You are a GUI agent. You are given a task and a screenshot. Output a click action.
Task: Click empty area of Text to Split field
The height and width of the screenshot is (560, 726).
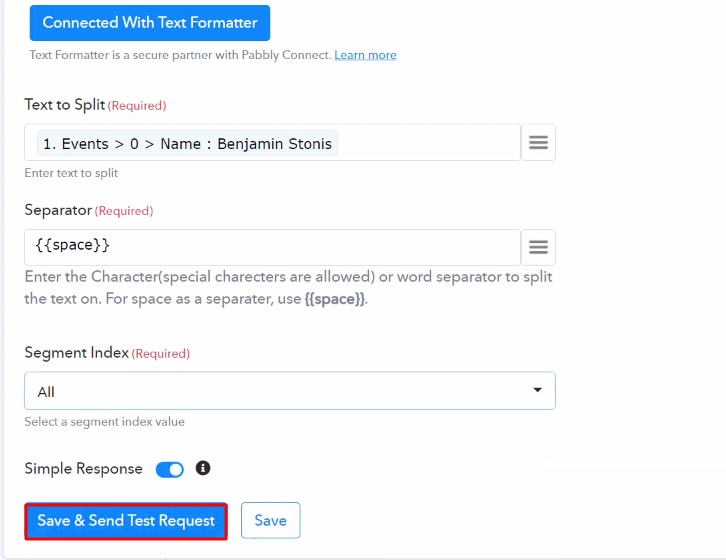coord(428,143)
